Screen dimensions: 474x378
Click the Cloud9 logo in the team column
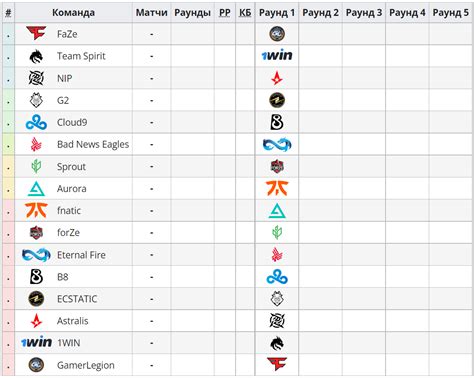(x=36, y=122)
